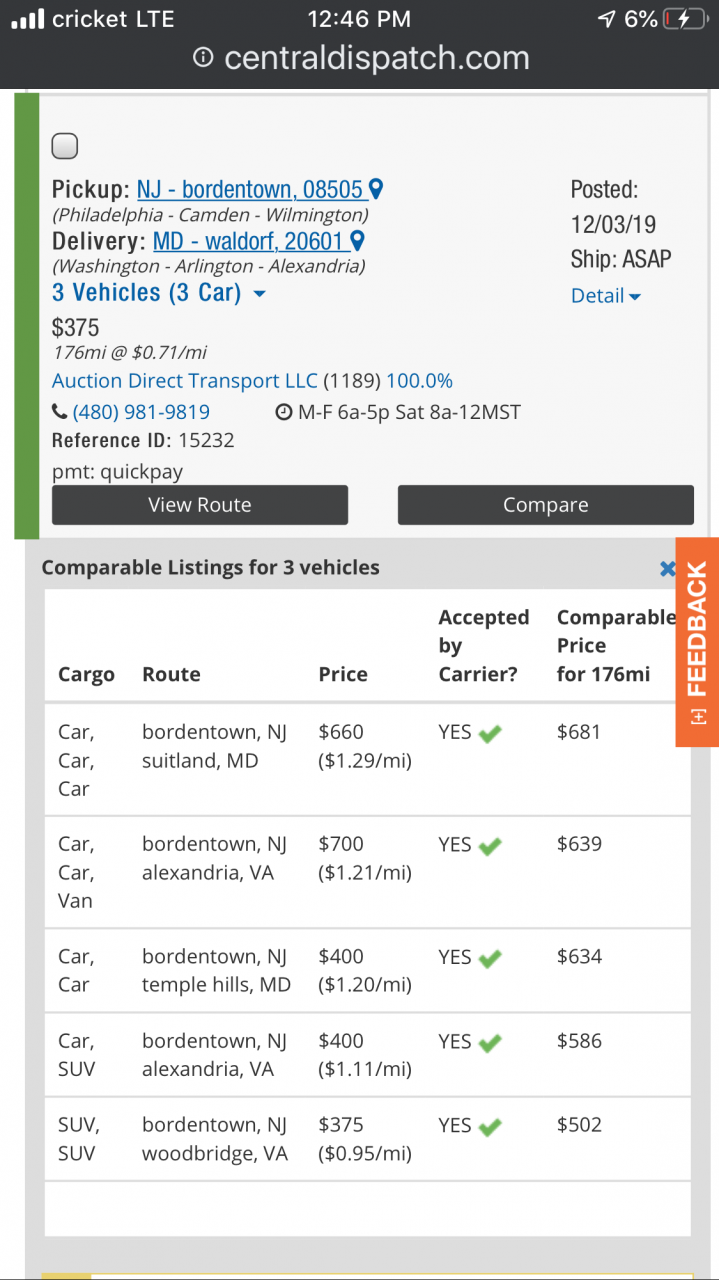
Task: Tap the site info icon next to centraldispatch.com
Action: click(203, 58)
